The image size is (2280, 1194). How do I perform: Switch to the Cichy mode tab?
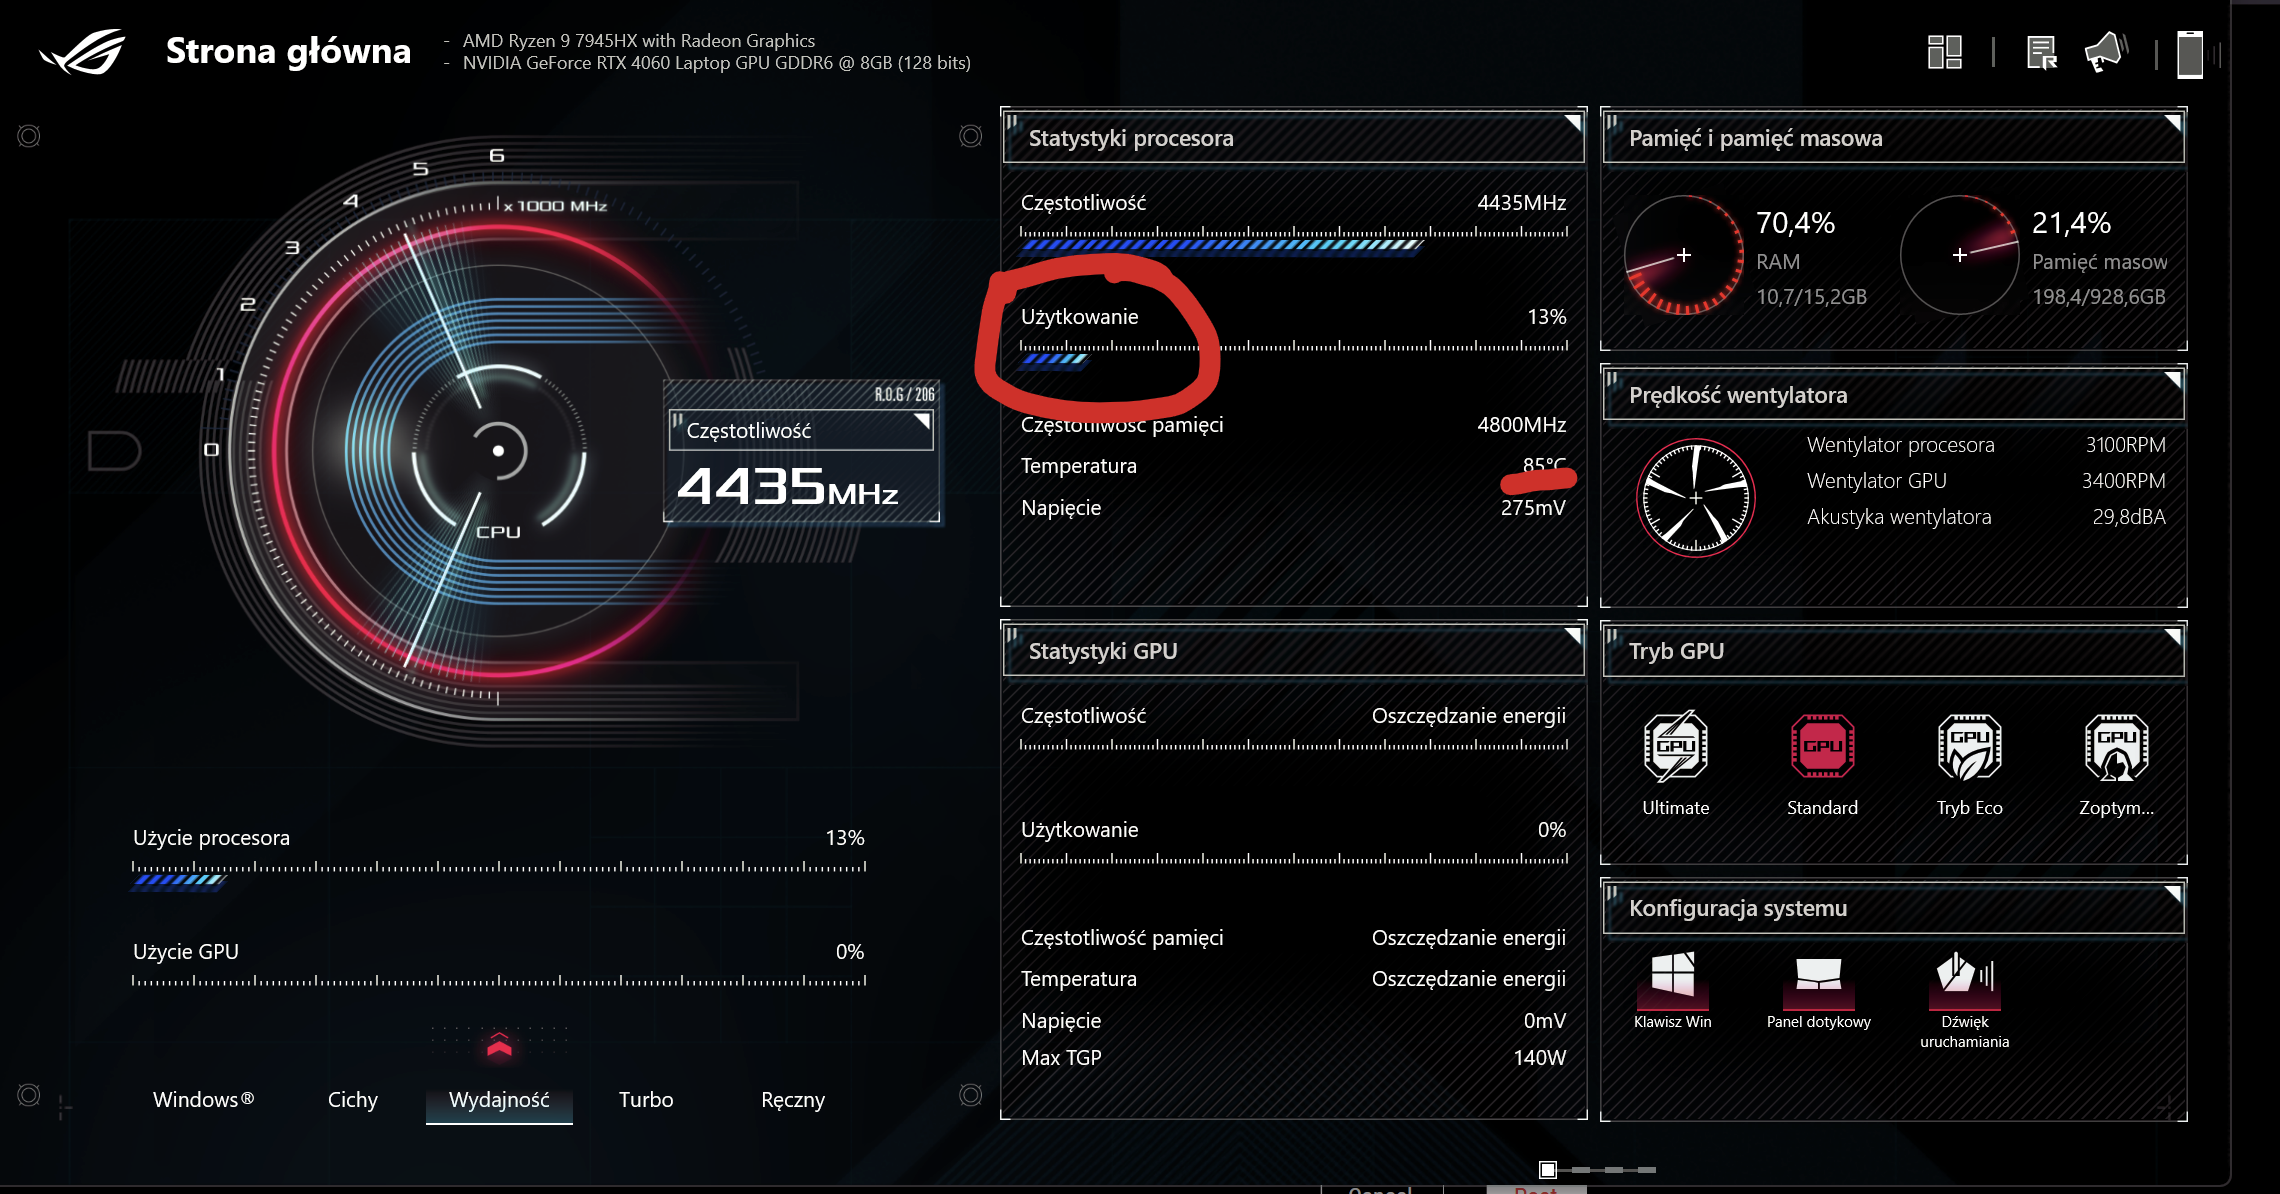[352, 1100]
